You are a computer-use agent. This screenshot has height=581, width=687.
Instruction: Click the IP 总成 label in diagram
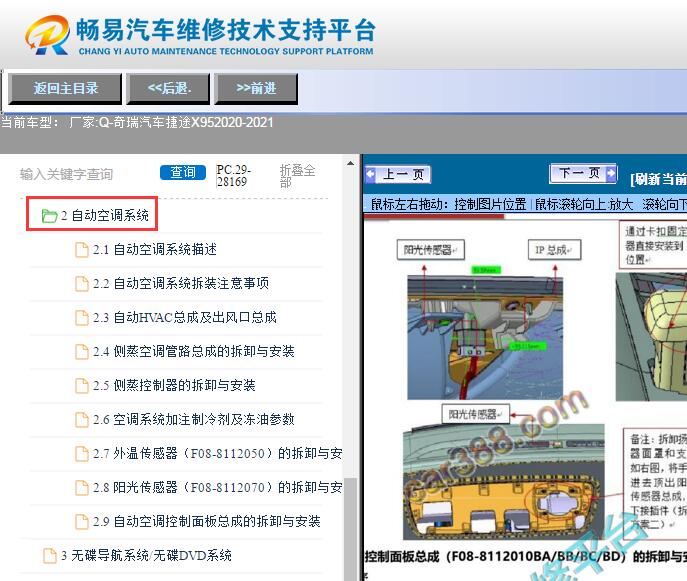click(554, 250)
